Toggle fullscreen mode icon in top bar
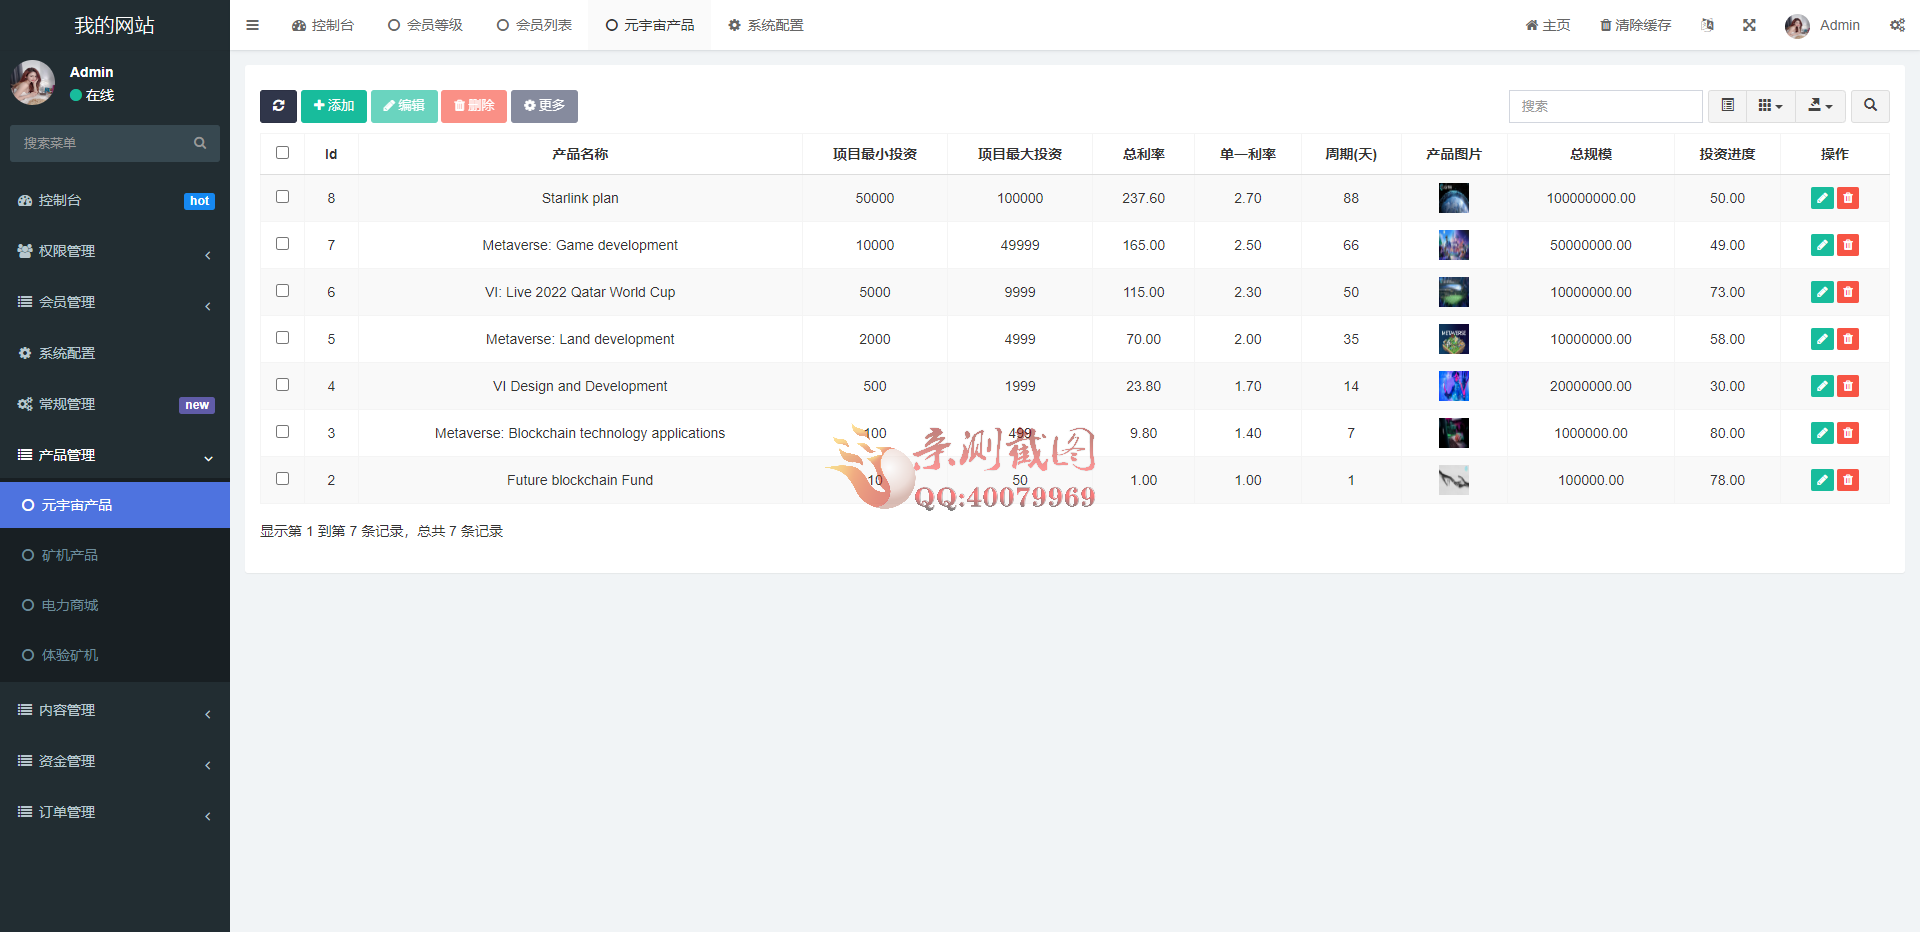 click(1749, 25)
